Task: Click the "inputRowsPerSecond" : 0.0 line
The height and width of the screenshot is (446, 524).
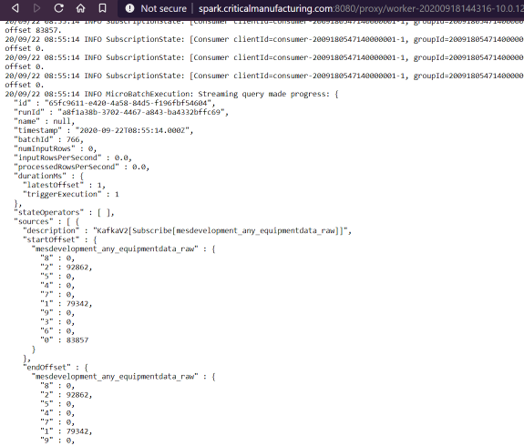Action: (73, 158)
